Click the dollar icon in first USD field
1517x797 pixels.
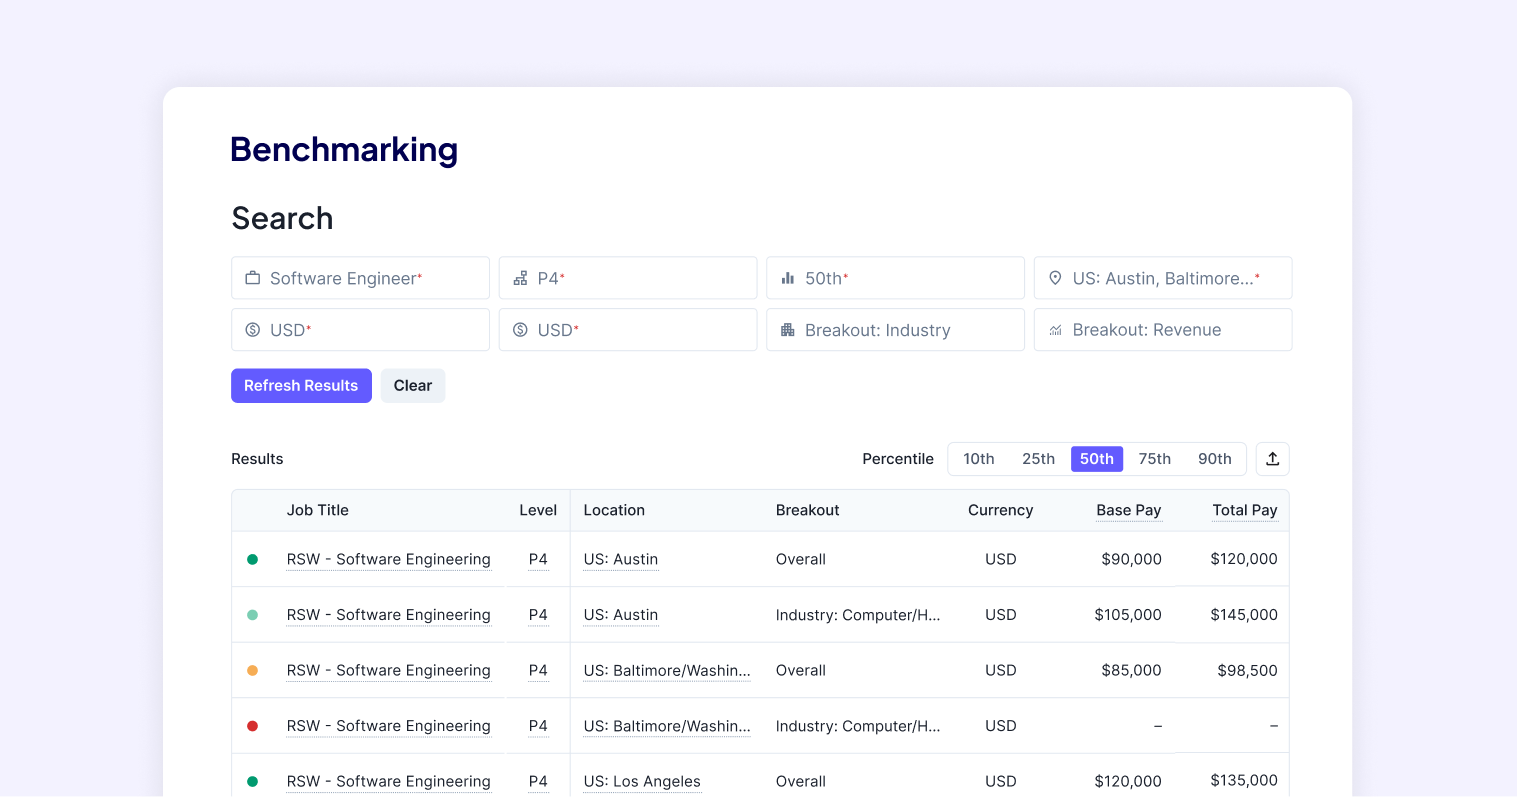(253, 330)
